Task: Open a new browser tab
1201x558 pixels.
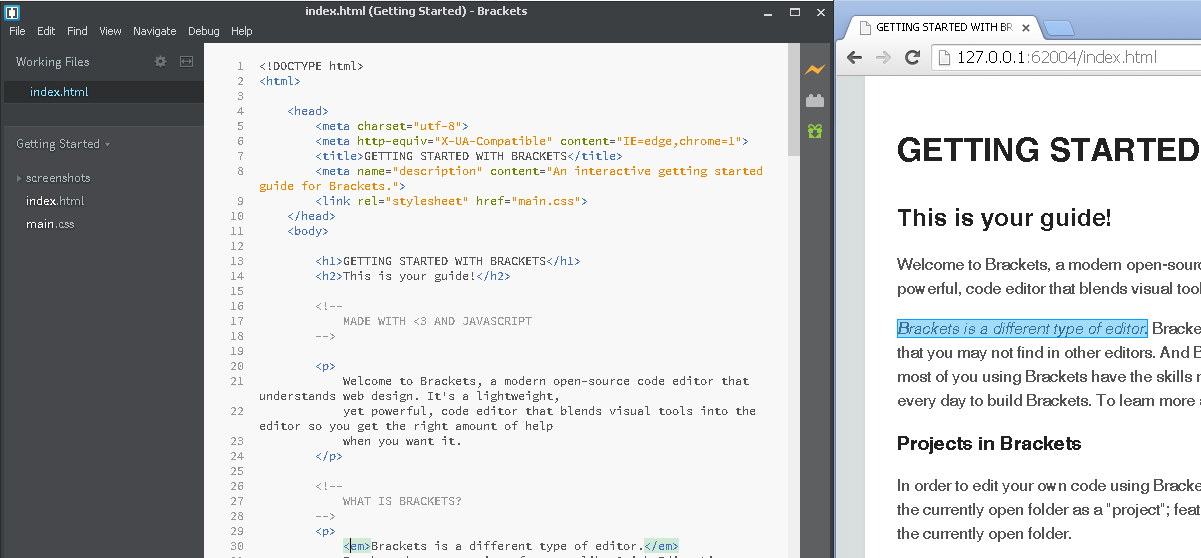Action: coord(1059,28)
